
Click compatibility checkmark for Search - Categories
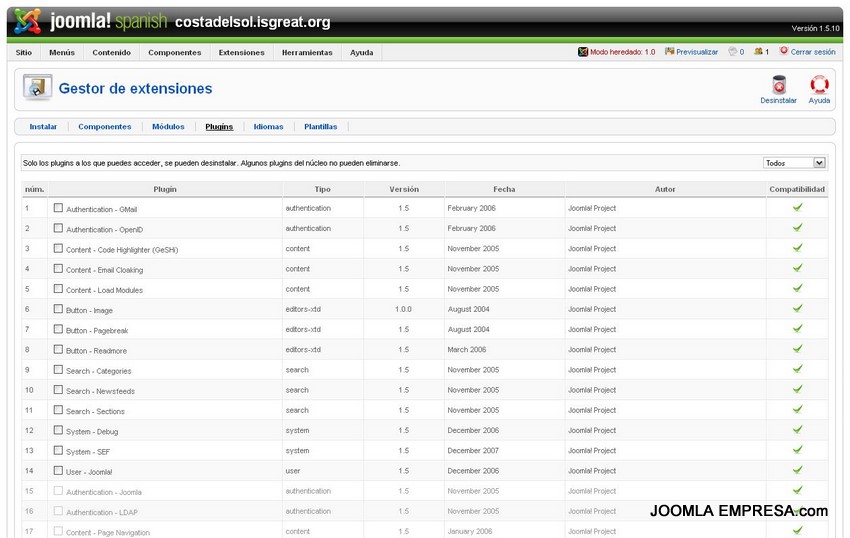797,369
